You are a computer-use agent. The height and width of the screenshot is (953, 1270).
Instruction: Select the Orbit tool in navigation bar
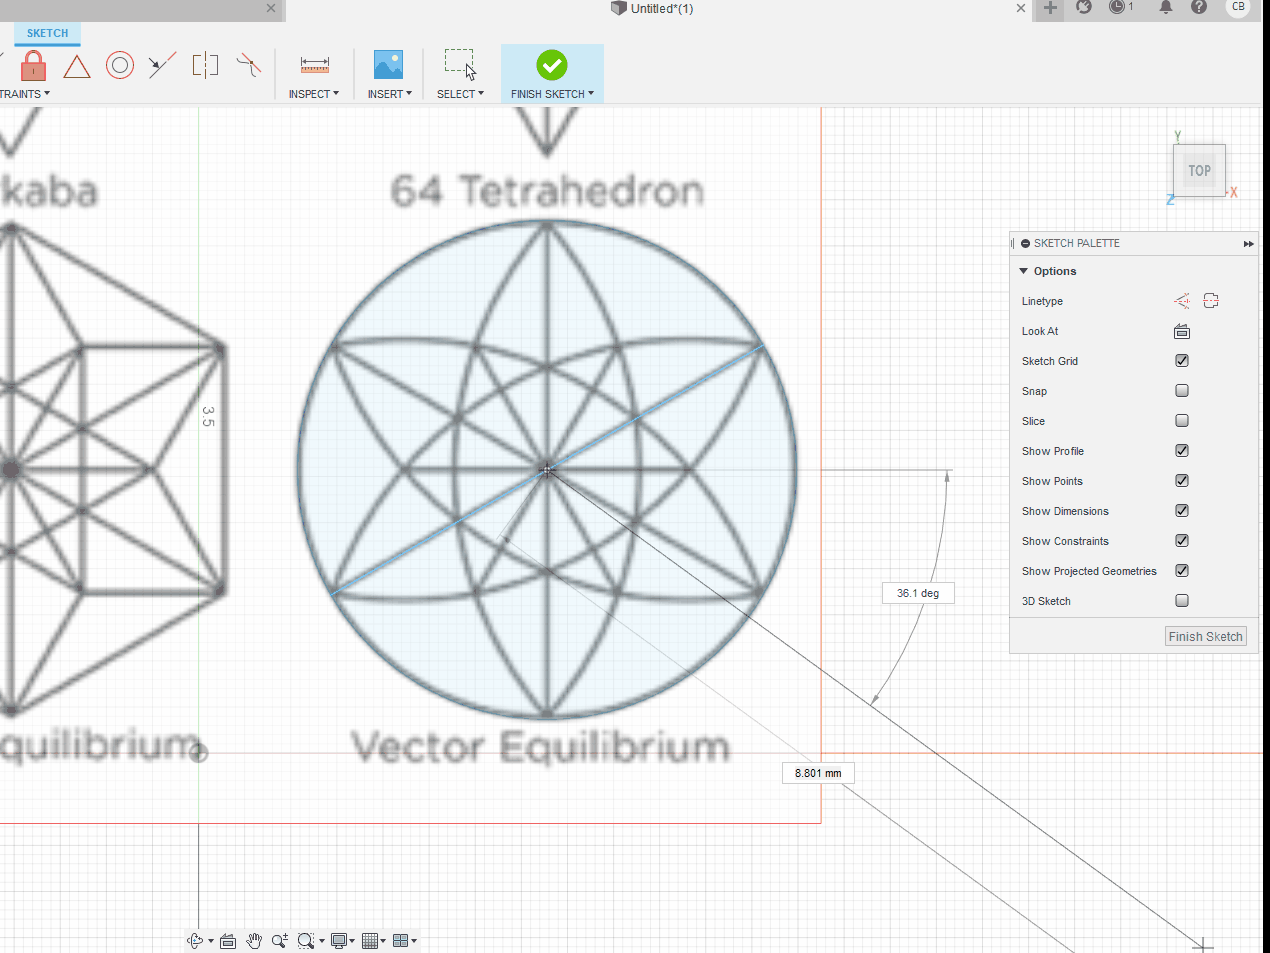(194, 940)
